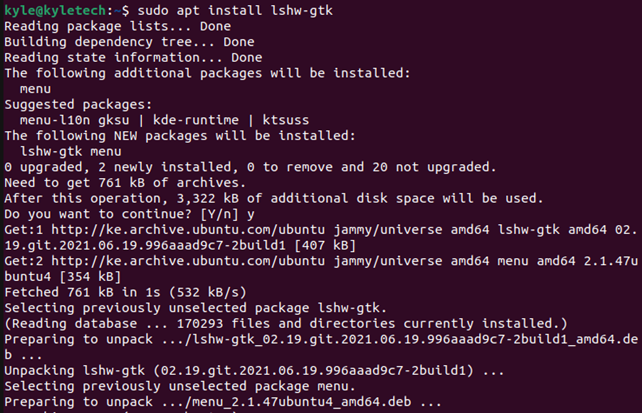Click the second ke.archive.ubuntu.com URL

point(188,261)
